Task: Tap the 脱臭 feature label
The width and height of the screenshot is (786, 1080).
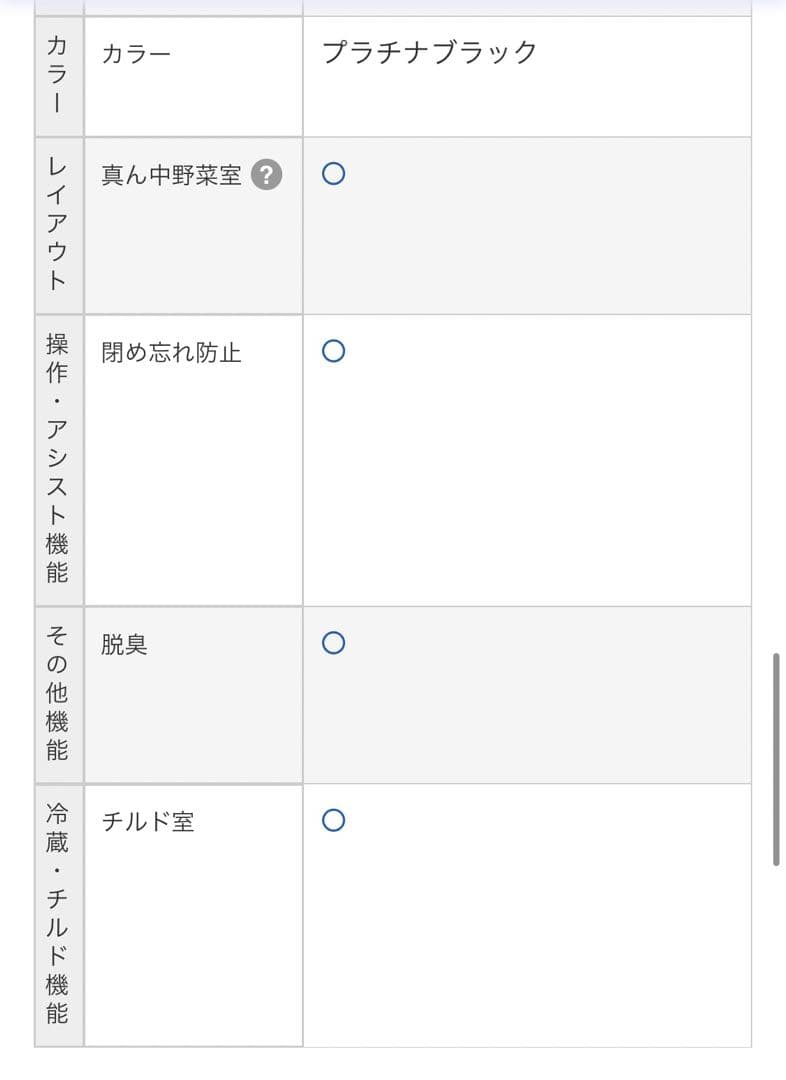Action: tap(124, 644)
